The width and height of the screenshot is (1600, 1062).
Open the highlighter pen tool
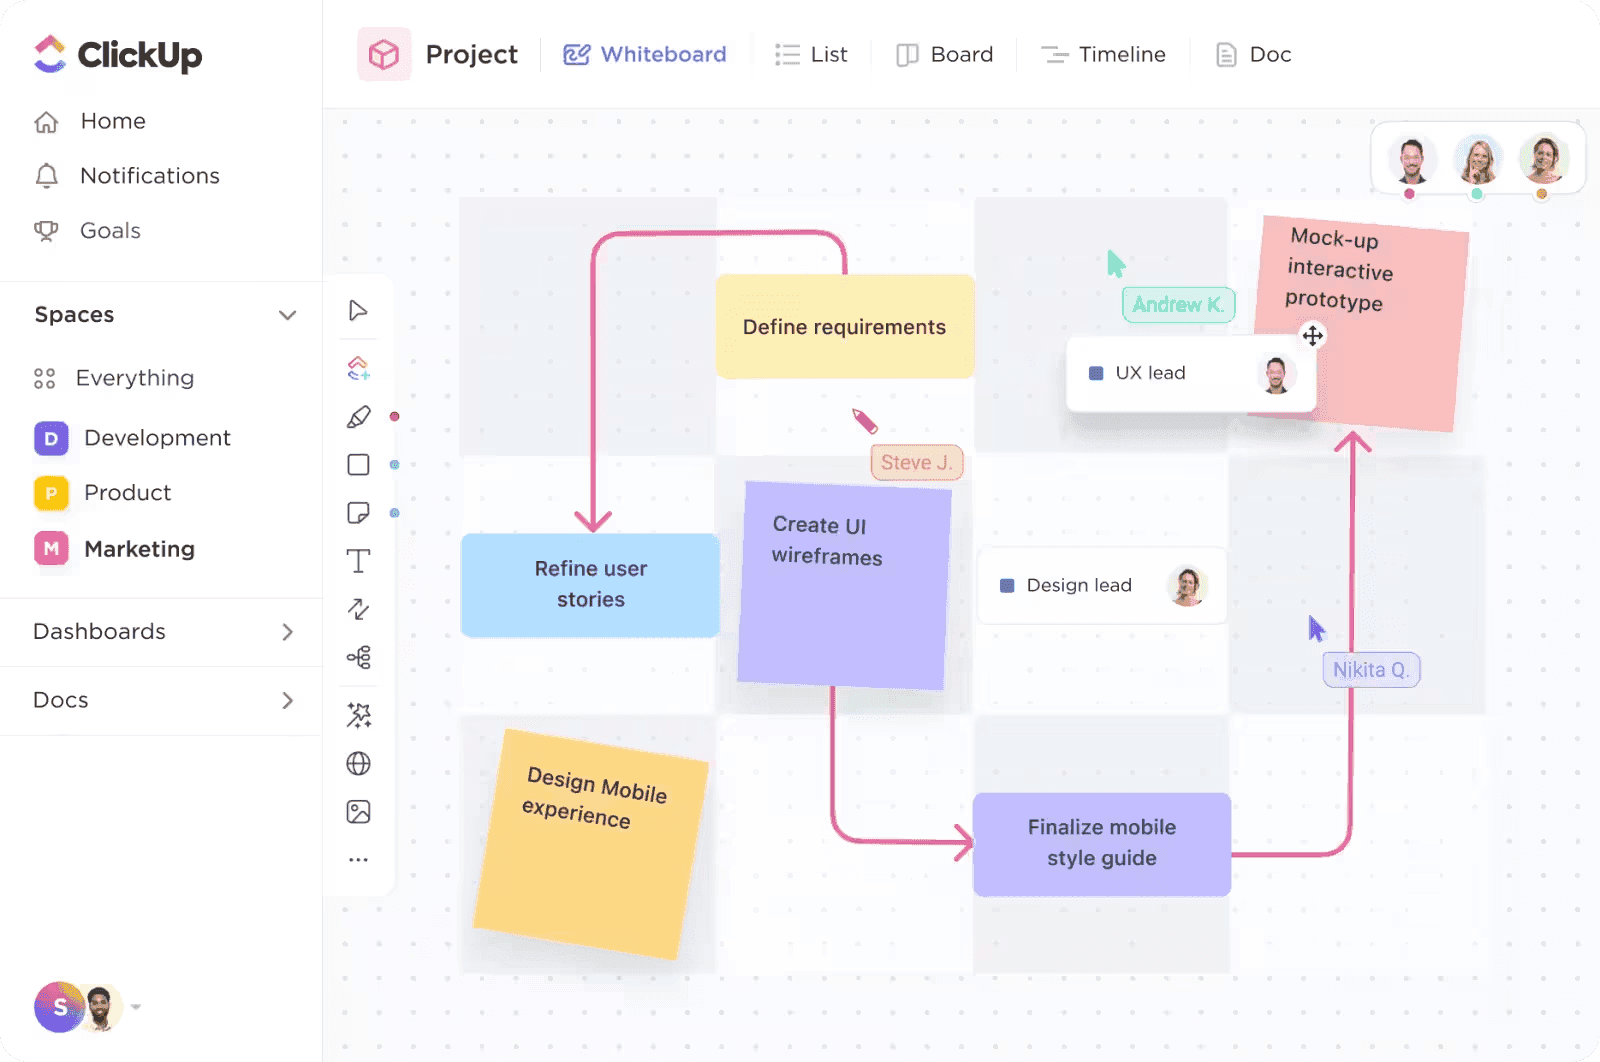point(358,417)
